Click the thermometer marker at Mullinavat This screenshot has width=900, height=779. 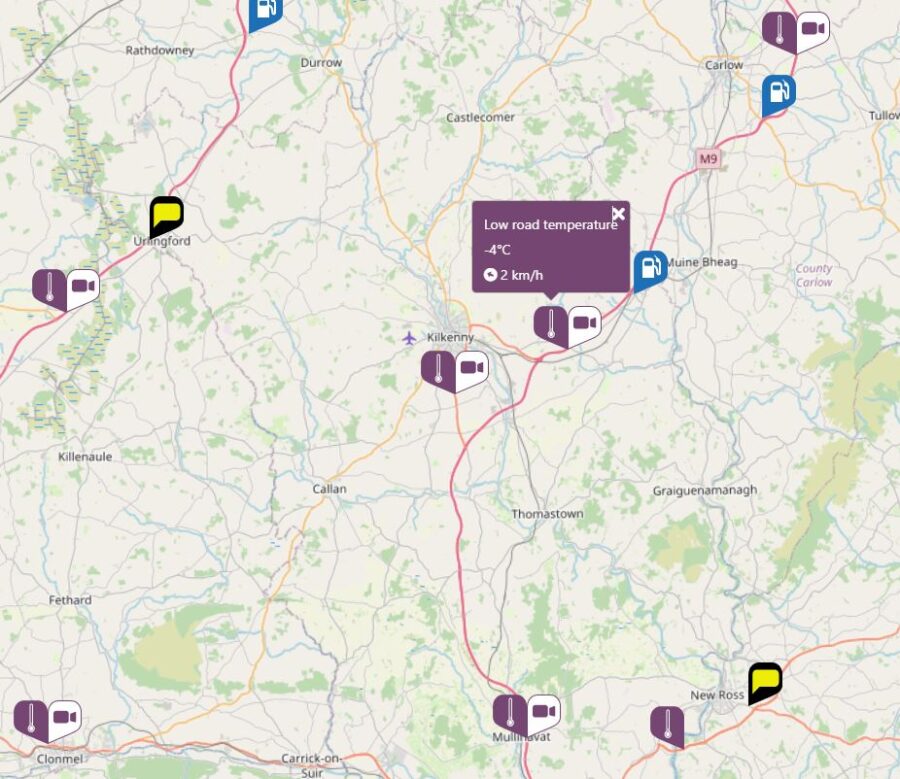(x=510, y=715)
